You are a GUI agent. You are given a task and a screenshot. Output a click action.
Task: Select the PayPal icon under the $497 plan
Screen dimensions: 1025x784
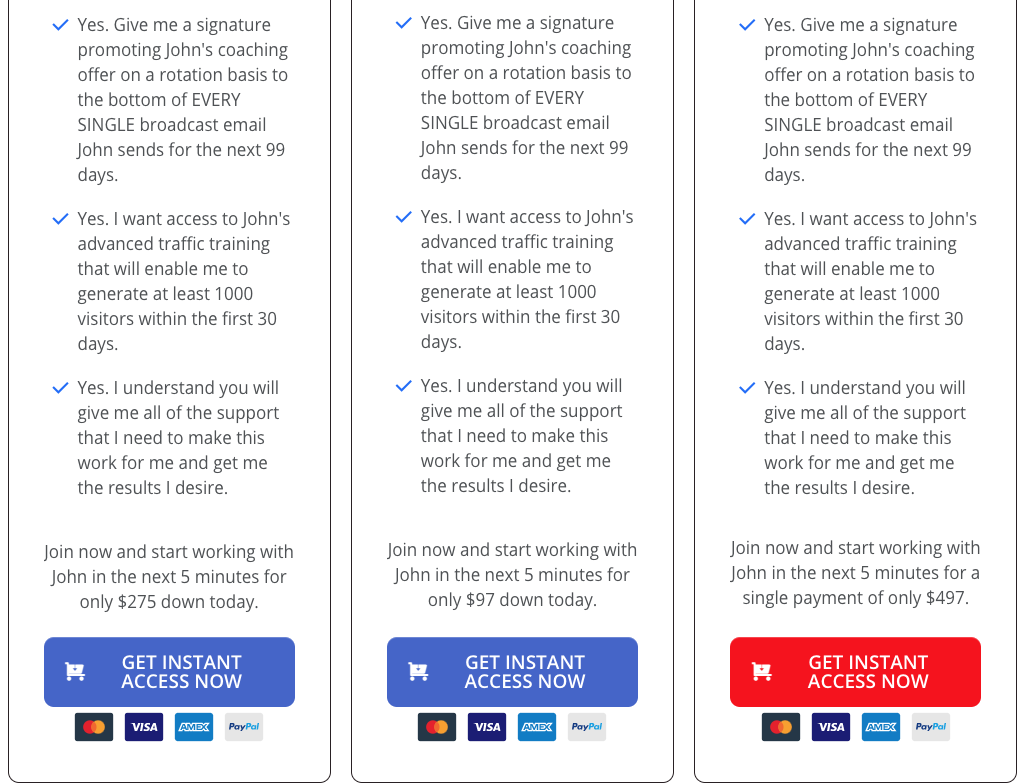(x=931, y=727)
